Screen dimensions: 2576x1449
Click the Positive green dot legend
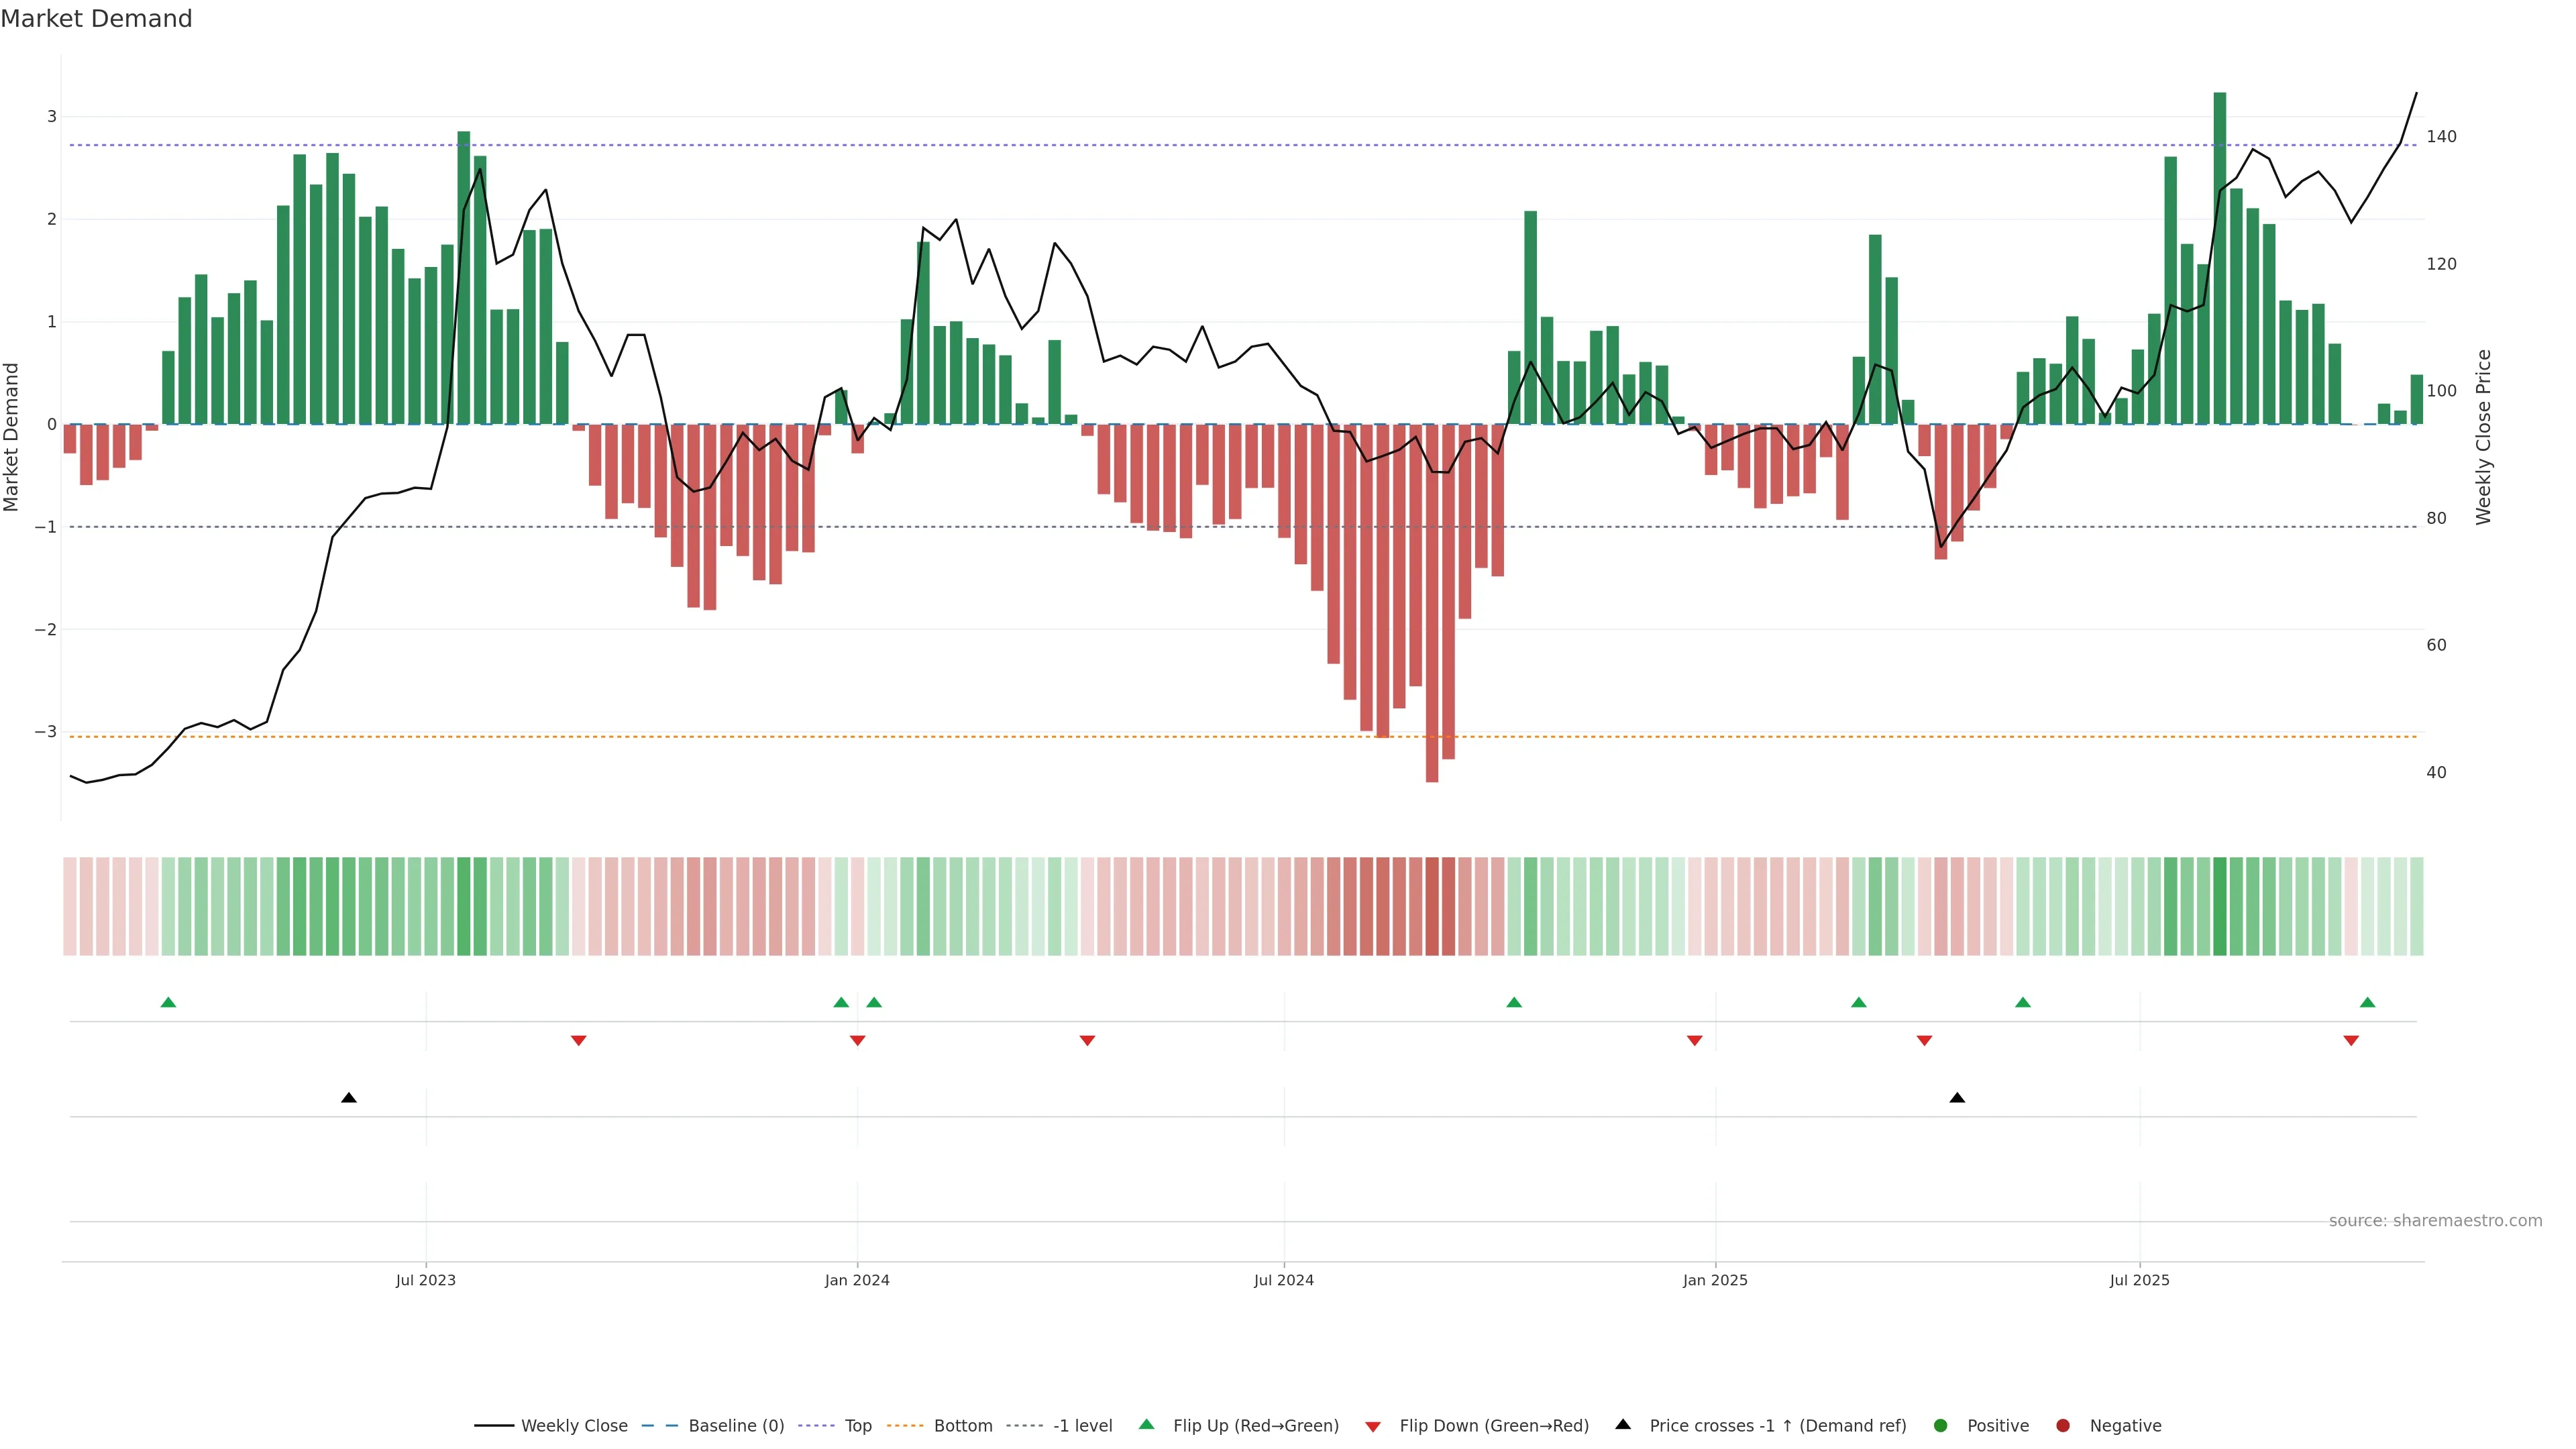[1941, 1426]
